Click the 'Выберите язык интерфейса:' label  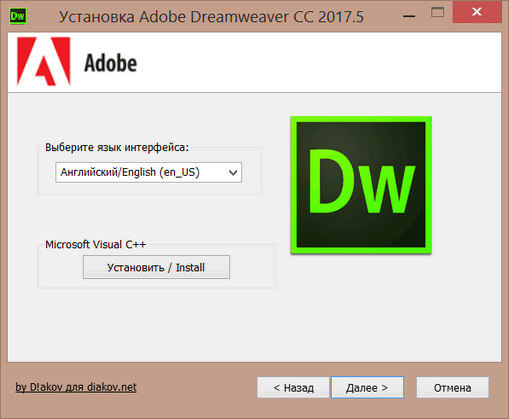pyautogui.click(x=117, y=147)
